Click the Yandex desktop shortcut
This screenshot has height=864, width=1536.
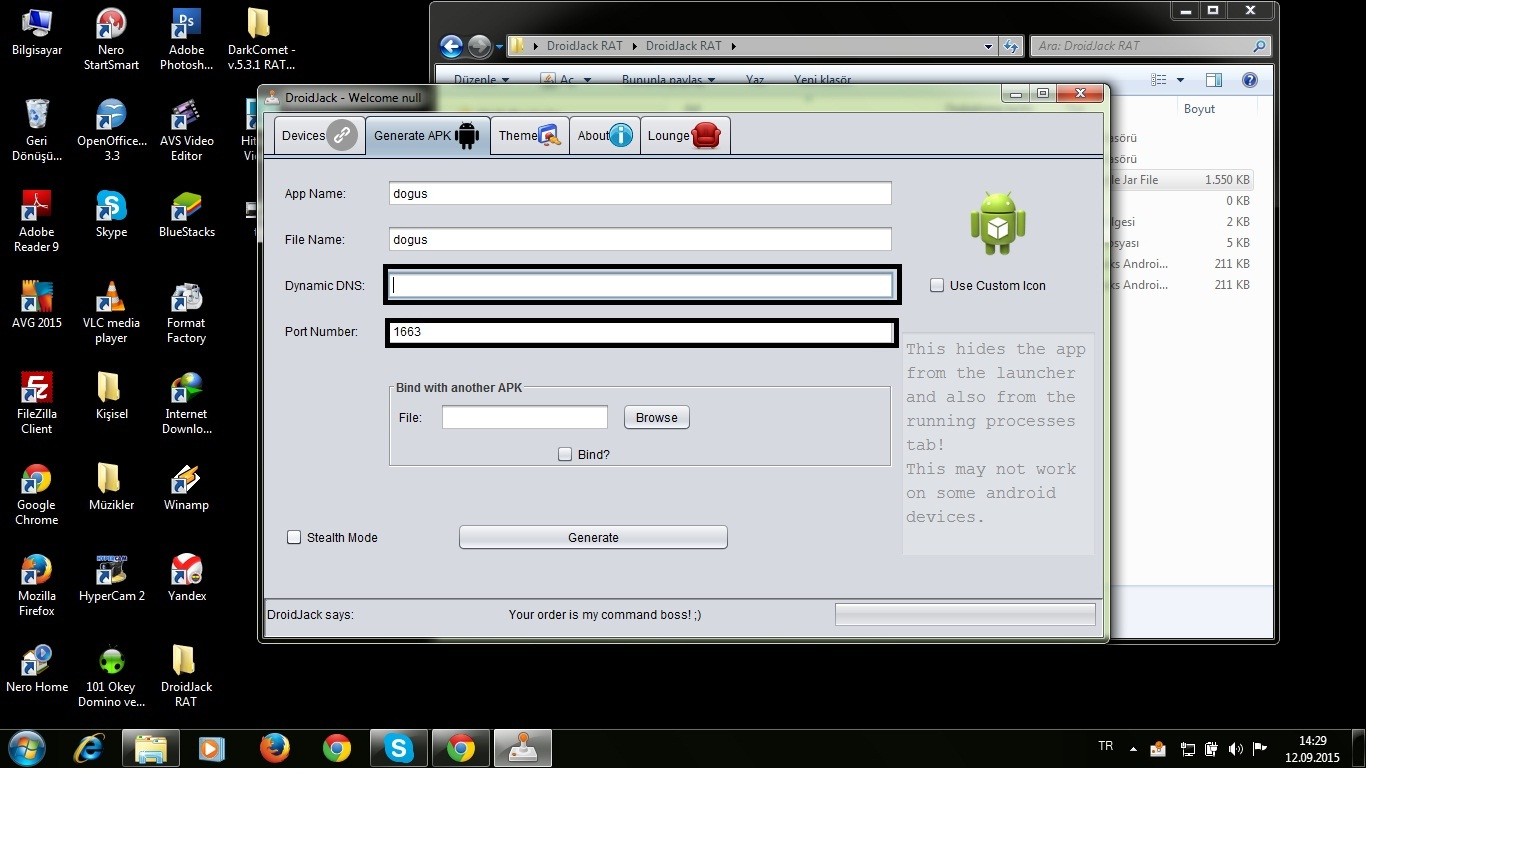tap(186, 578)
